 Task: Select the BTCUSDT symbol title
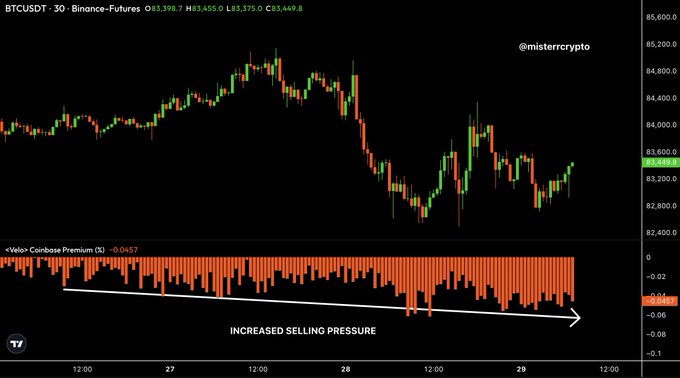[x=26, y=9]
